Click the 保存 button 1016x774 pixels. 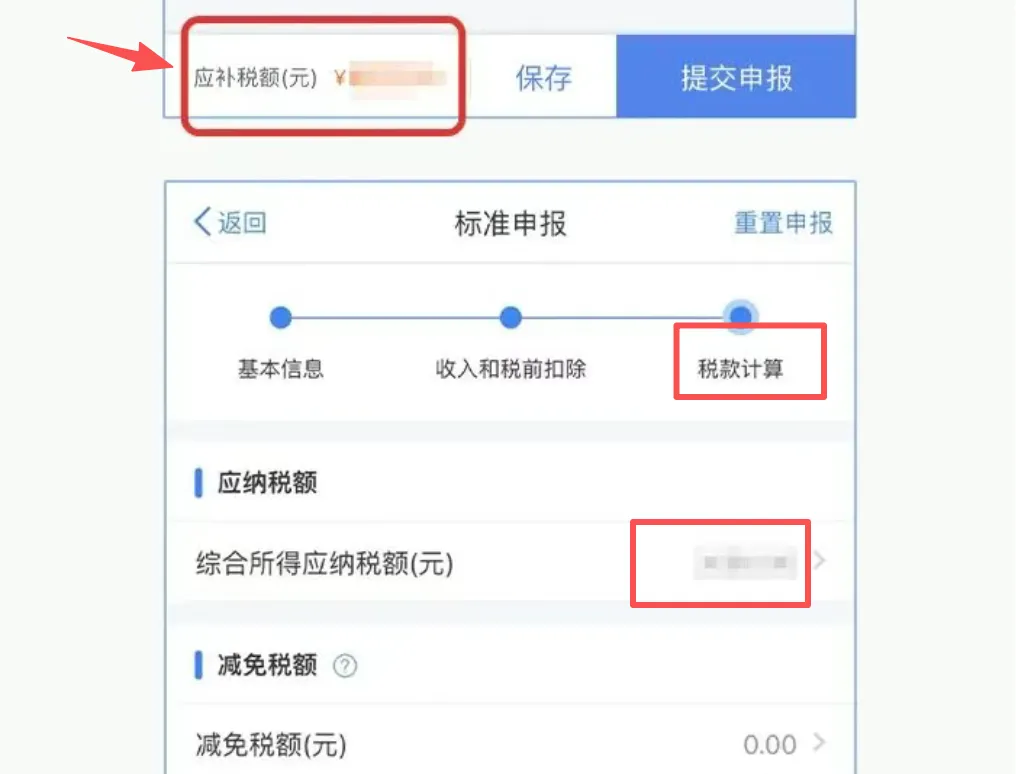544,78
